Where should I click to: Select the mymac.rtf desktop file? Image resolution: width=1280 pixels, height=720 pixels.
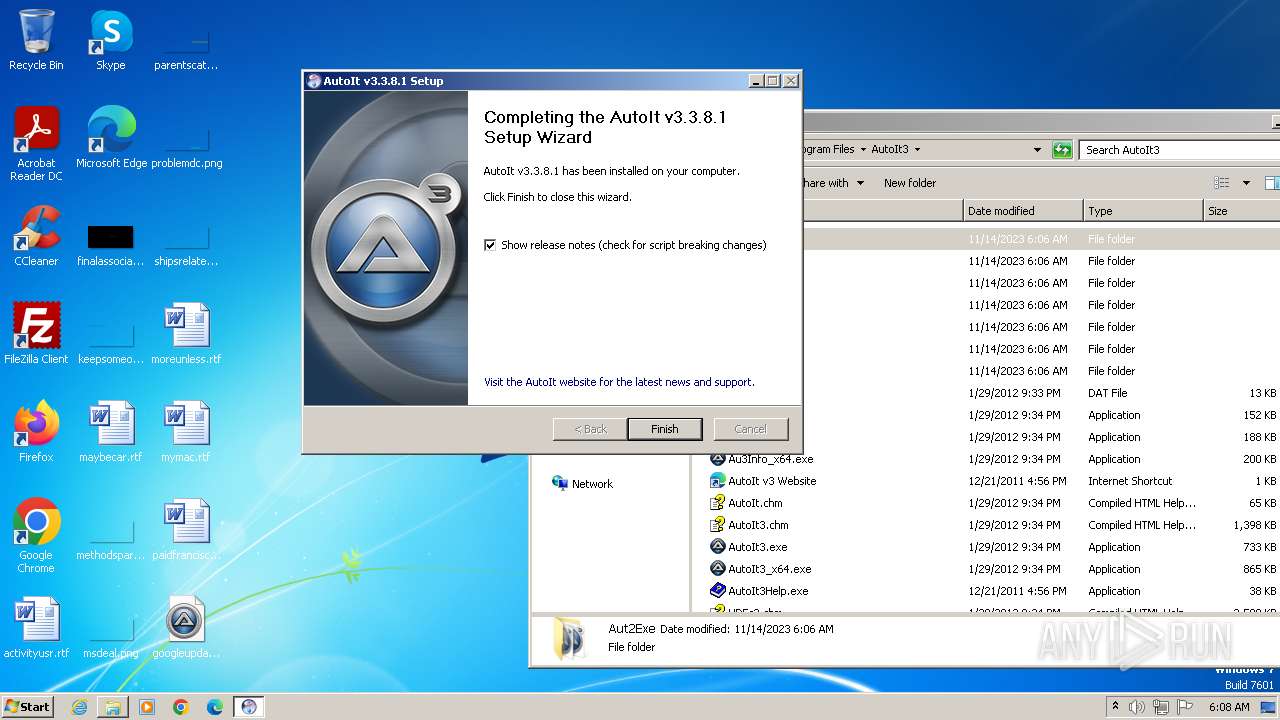(186, 432)
